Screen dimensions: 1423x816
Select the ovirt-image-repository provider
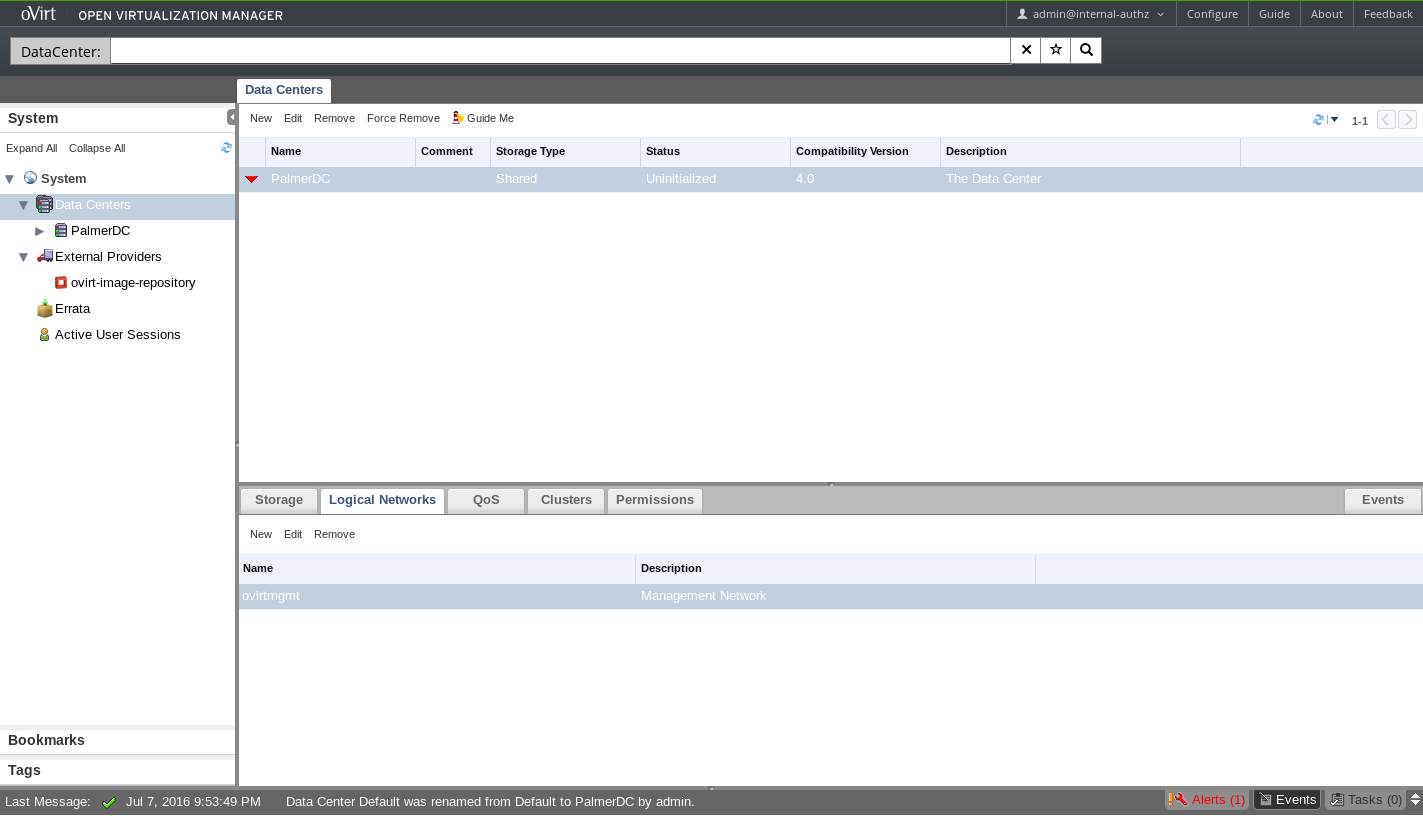(x=132, y=283)
